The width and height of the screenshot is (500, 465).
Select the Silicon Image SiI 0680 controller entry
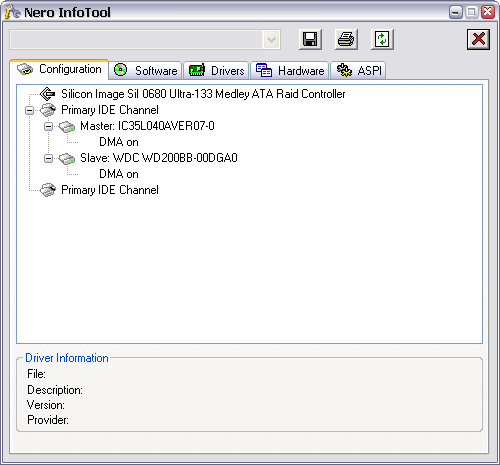pos(203,94)
